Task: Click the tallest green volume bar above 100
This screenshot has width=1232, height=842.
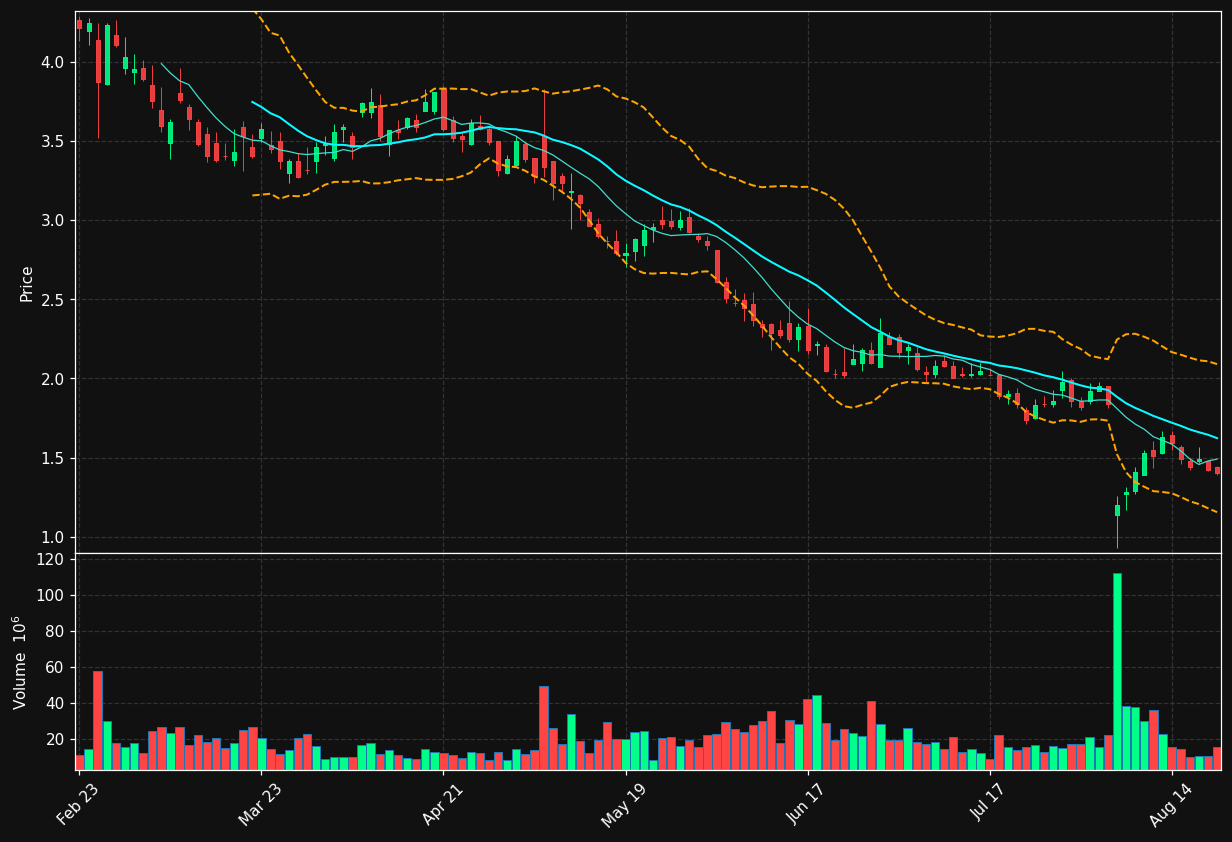Action: (x=1117, y=671)
